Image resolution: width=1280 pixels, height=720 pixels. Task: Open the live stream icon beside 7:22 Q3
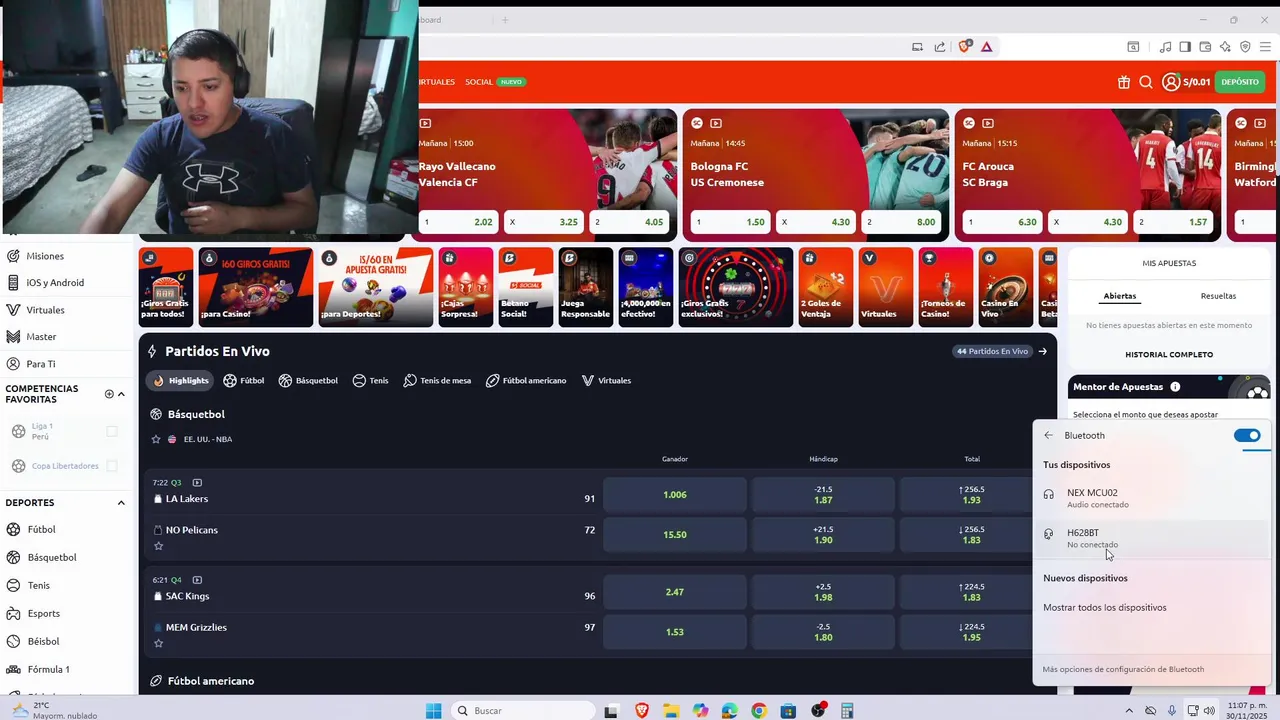click(197, 483)
